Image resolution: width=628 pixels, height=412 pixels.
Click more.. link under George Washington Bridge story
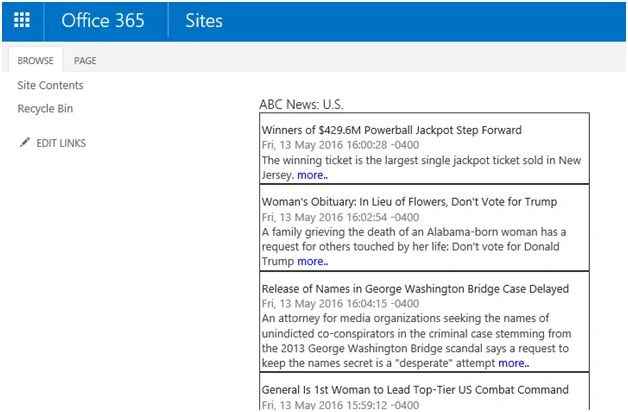[x=513, y=363]
